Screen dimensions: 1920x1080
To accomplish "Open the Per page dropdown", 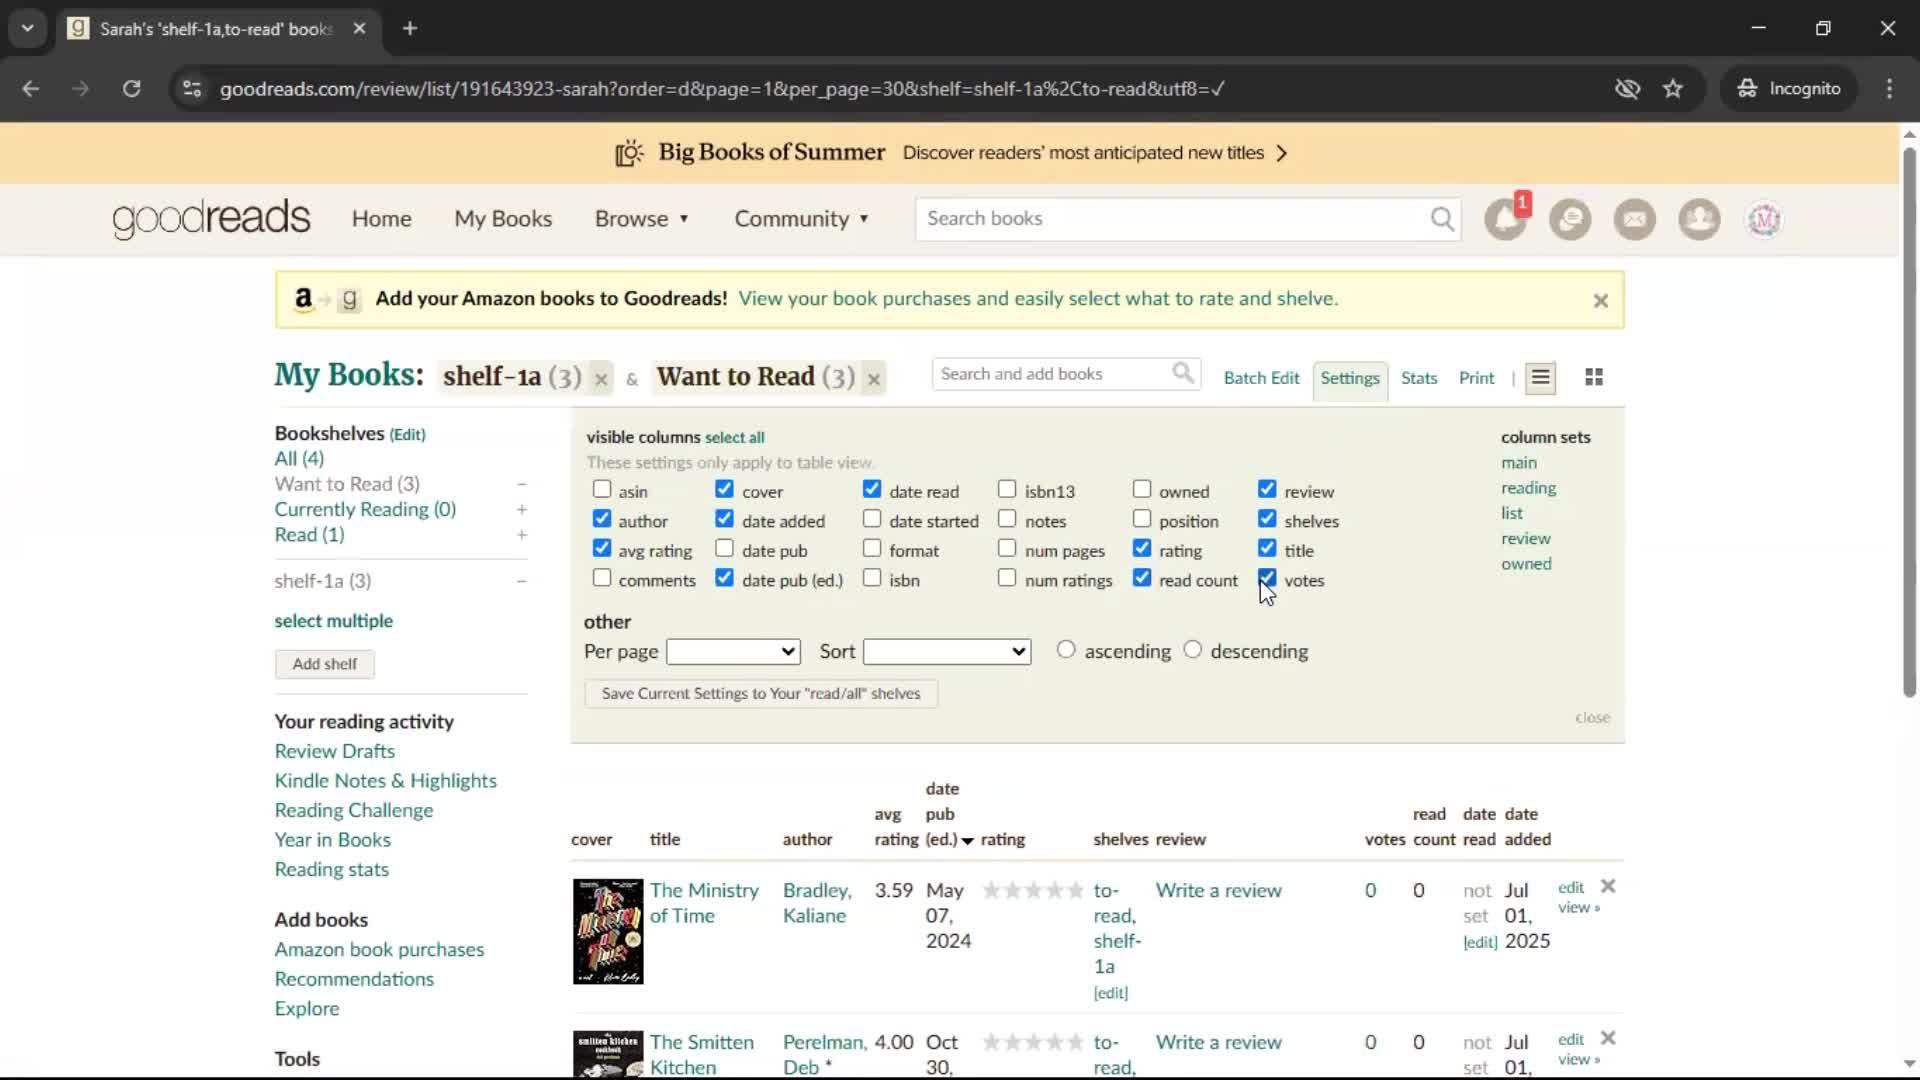I will [733, 652].
